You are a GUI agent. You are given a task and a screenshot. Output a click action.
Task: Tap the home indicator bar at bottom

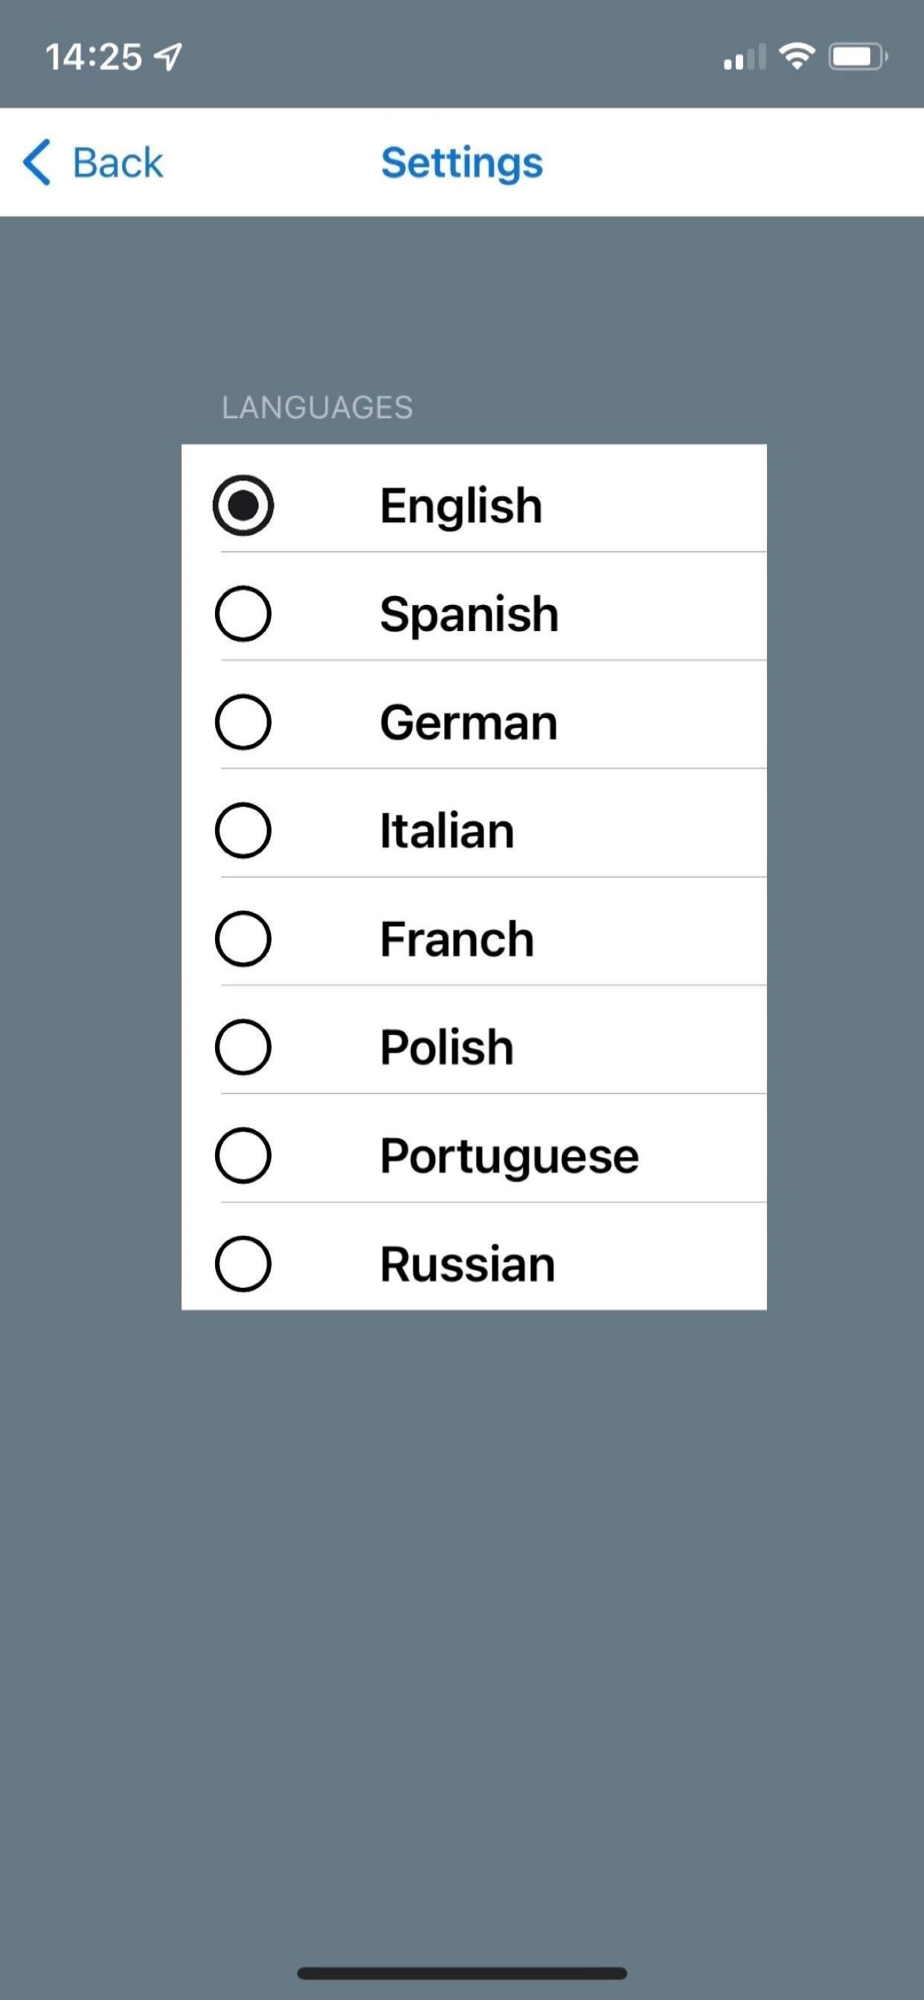(x=462, y=1973)
